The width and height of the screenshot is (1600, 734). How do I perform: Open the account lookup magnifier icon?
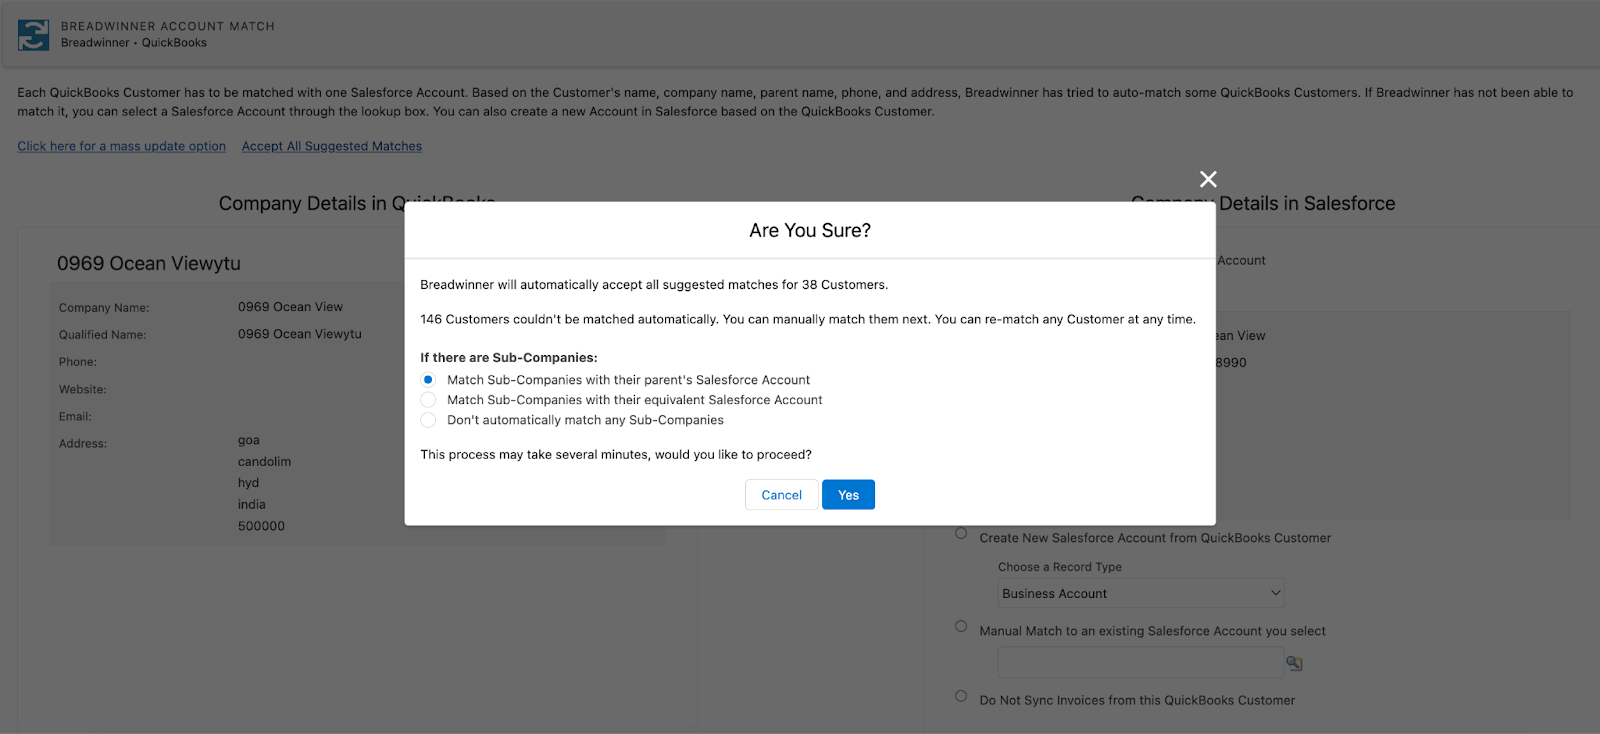[x=1294, y=663]
